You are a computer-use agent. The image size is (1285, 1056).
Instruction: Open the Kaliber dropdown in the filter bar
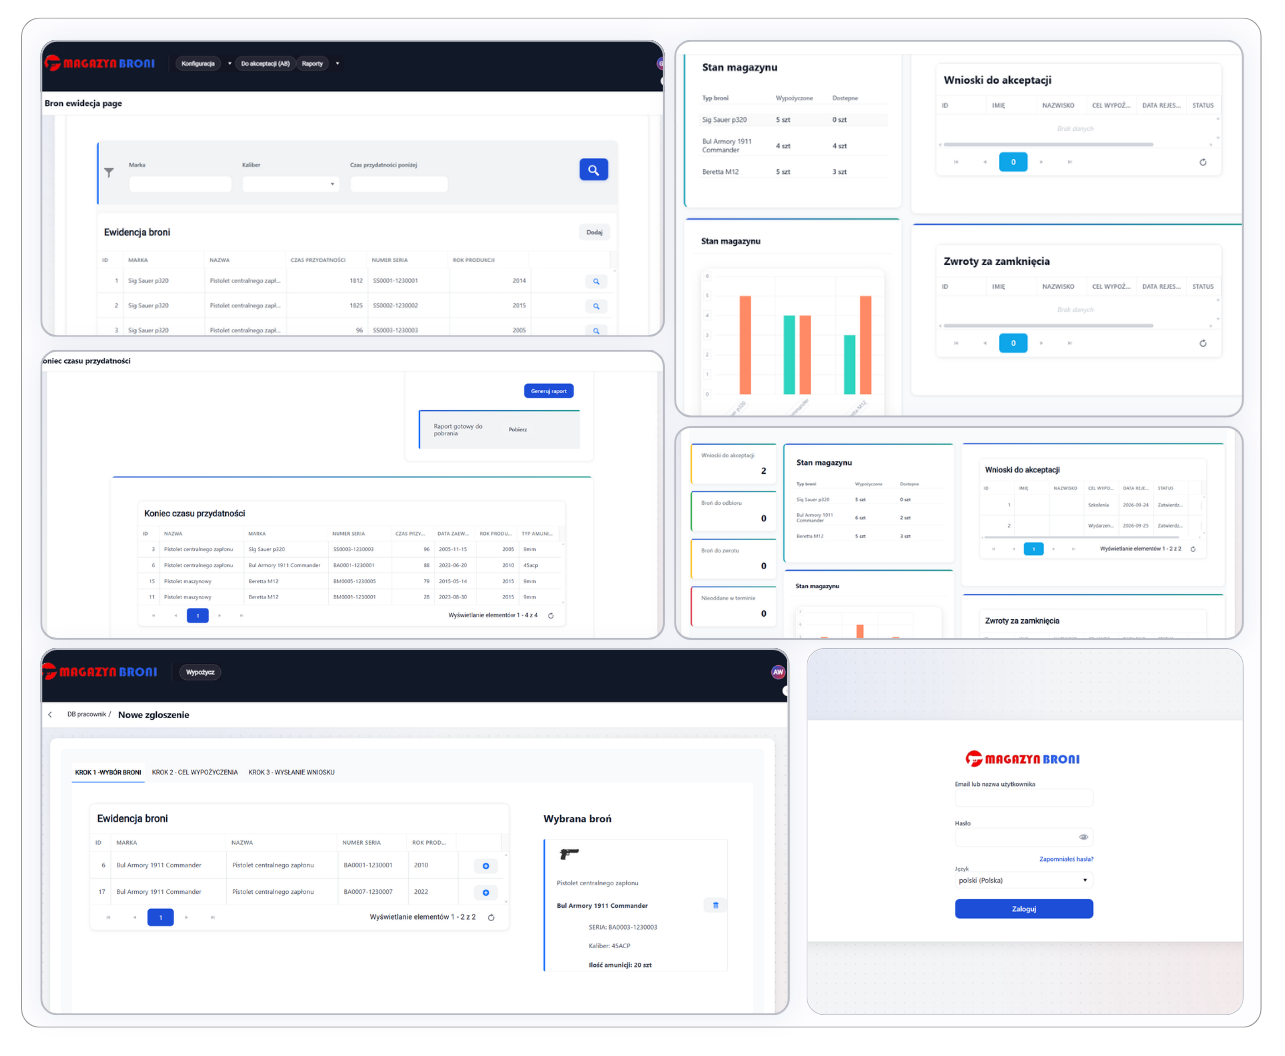[291, 184]
